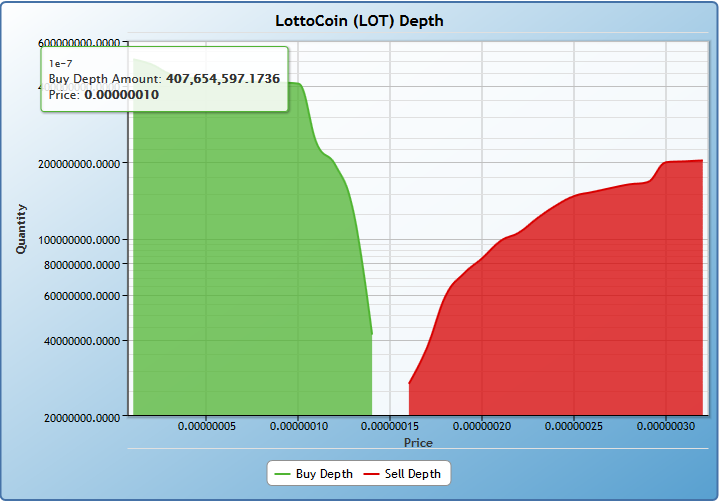This screenshot has width=719, height=501.
Task: Click the x-axis label 0.00000015
Action: tap(390, 426)
